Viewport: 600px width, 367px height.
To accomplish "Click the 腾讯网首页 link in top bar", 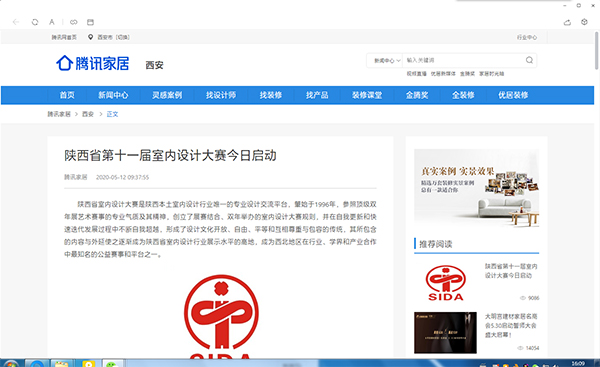I will (64, 37).
